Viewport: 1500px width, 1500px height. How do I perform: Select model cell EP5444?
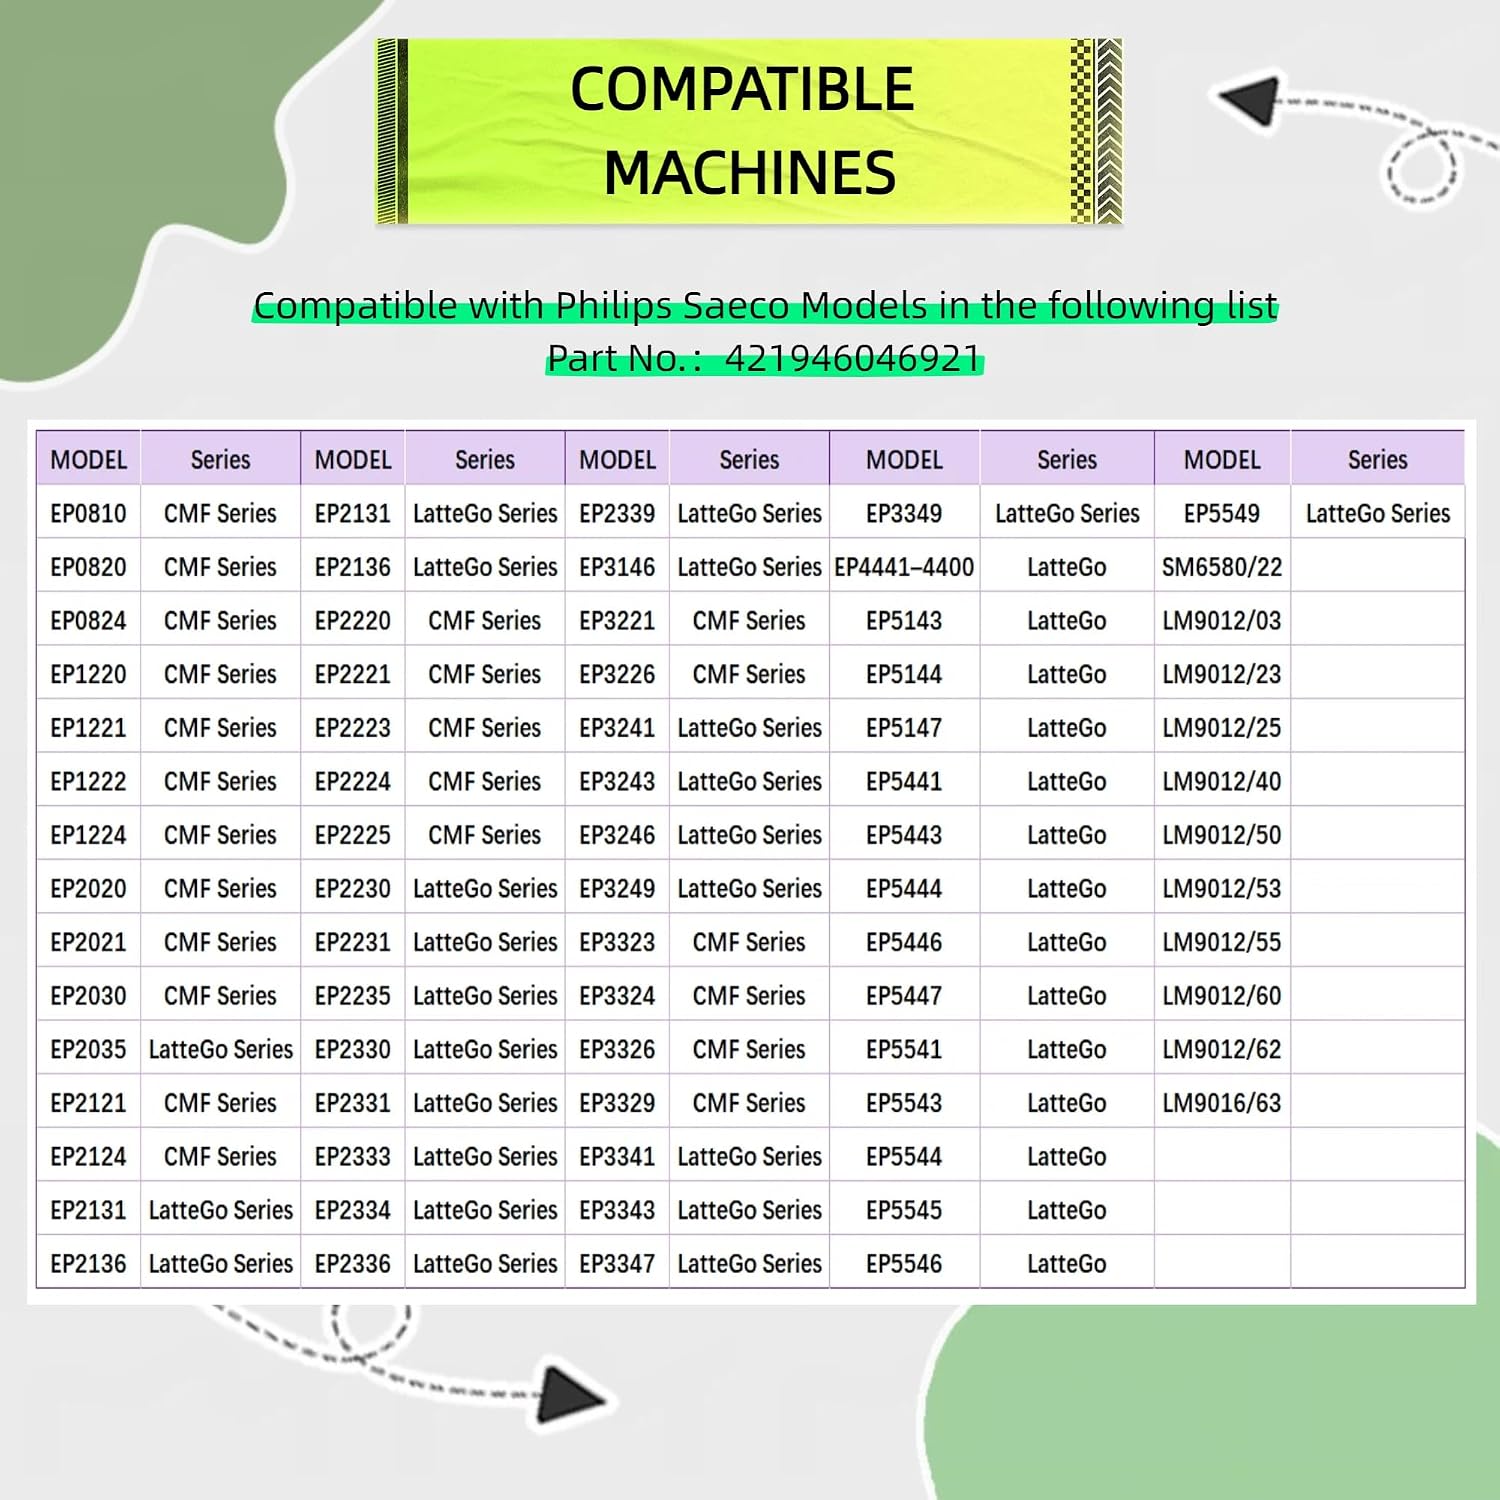click(x=904, y=889)
